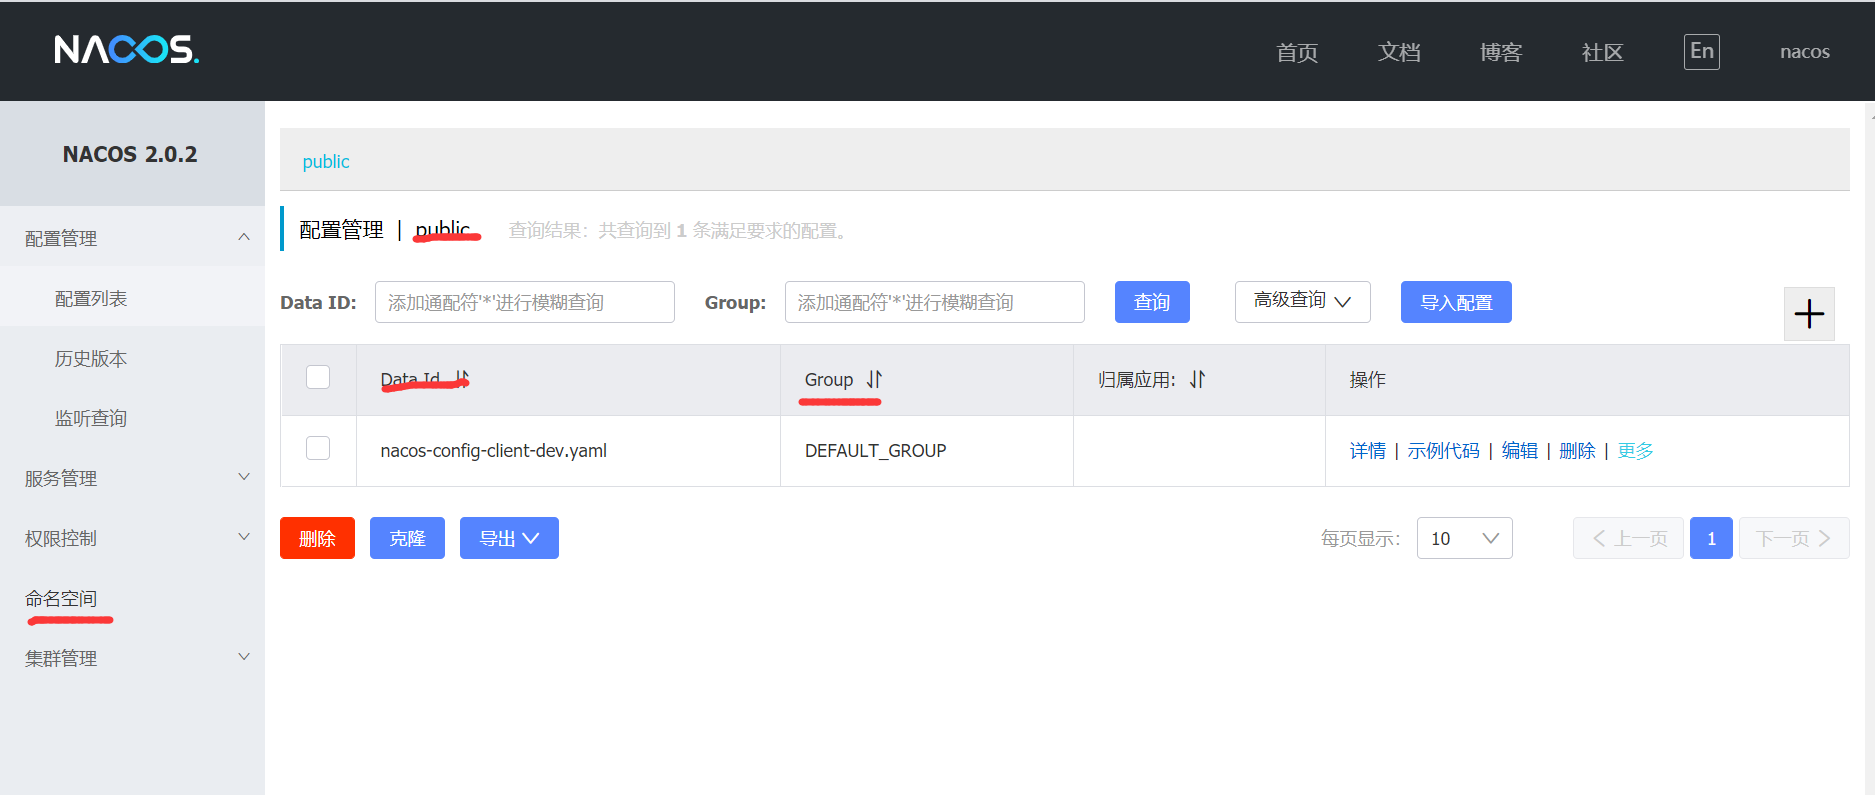Focus the Group search field
Screen dimensions: 1875x795
[x=935, y=302]
